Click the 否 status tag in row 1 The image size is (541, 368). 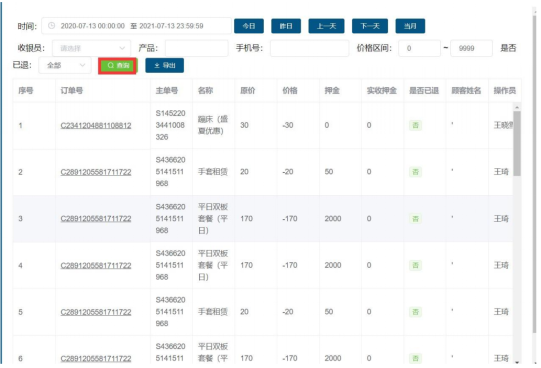coord(415,126)
